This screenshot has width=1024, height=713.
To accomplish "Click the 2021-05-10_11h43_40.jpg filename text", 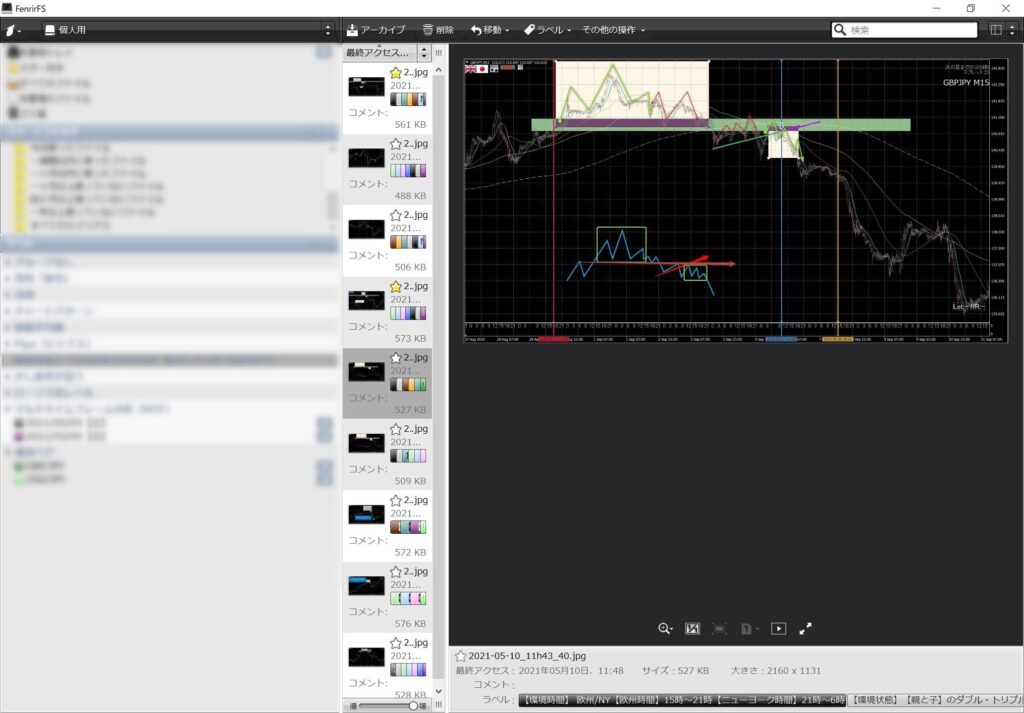I will tap(527, 656).
